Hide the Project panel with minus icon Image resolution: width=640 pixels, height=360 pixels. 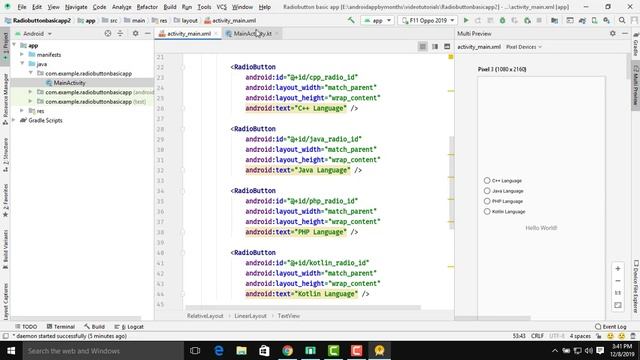click(147, 33)
